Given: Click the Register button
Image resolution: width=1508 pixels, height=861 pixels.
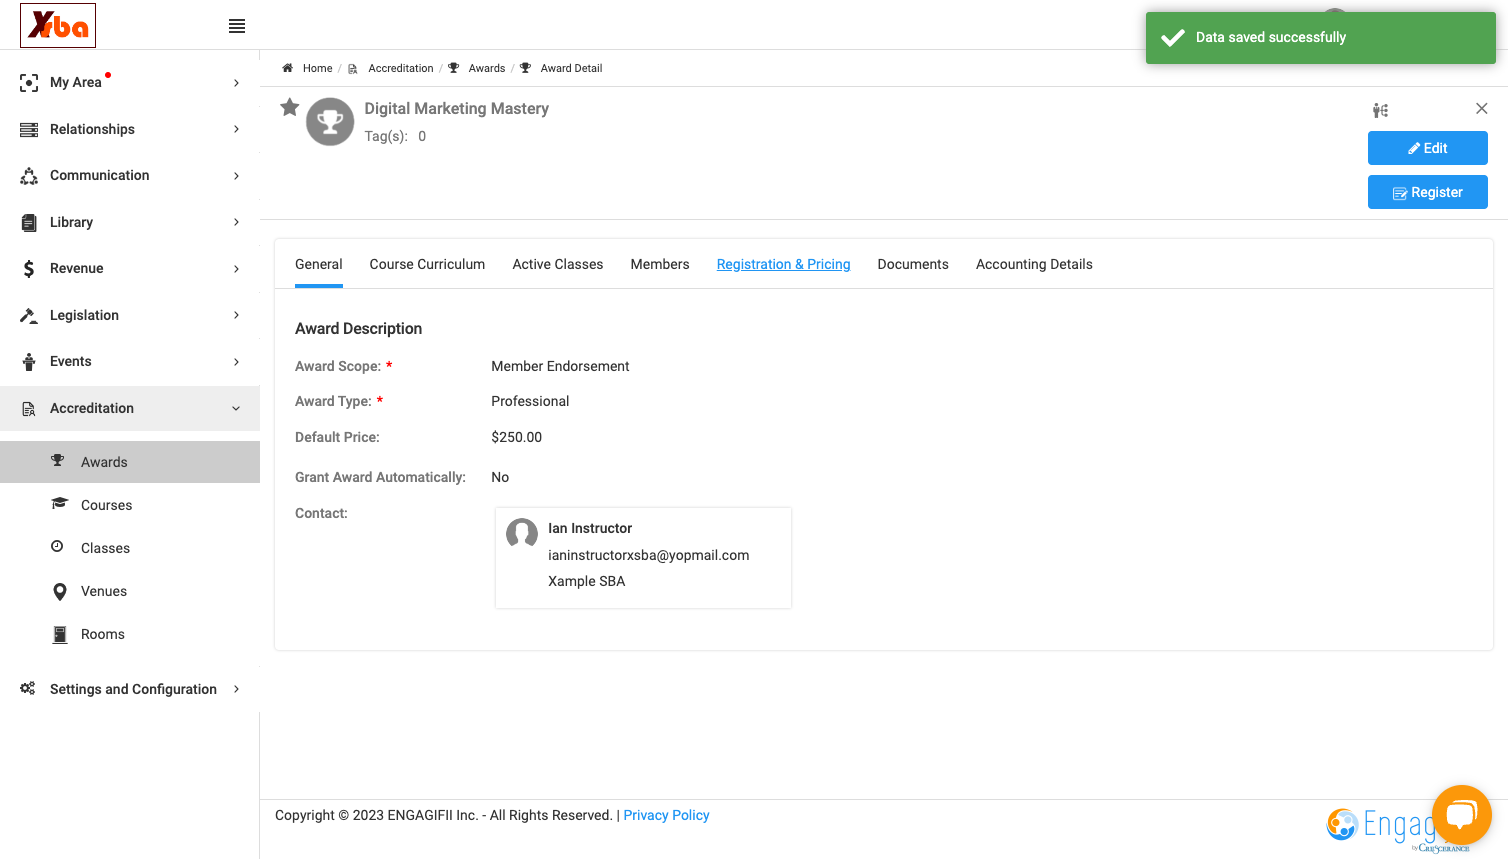Looking at the screenshot, I should [x=1427, y=192].
